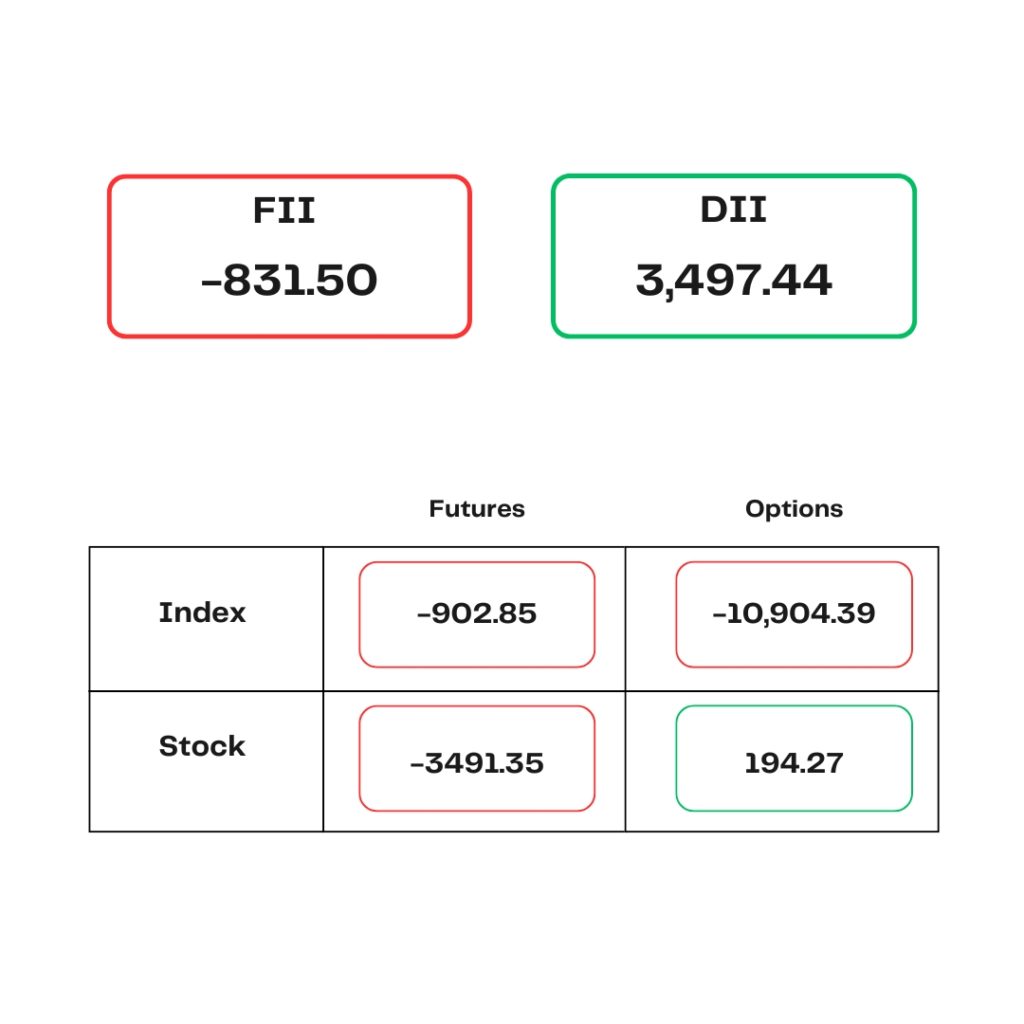Click the green DII card's bottom border
Screen dimensions: 1024x1024
click(733, 336)
